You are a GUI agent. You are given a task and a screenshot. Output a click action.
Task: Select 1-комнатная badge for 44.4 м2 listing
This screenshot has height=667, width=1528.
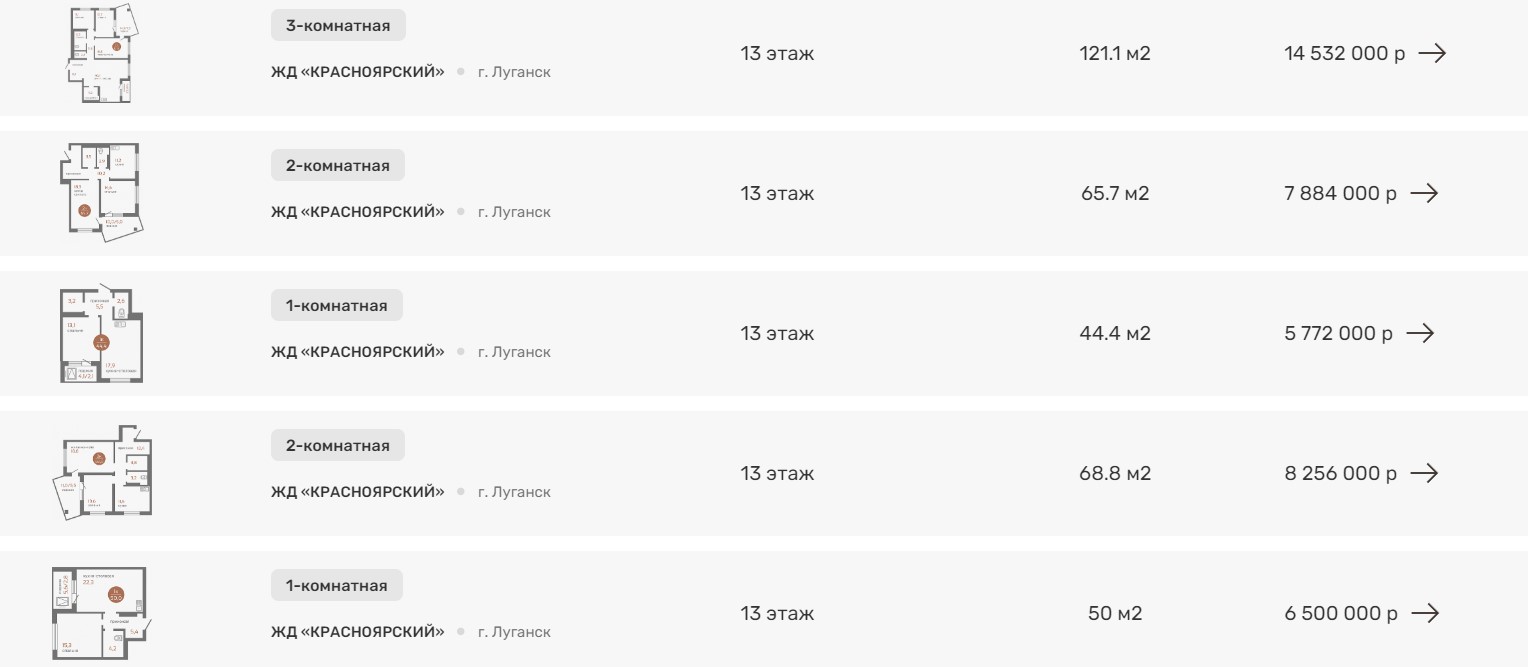pyautogui.click(x=337, y=305)
